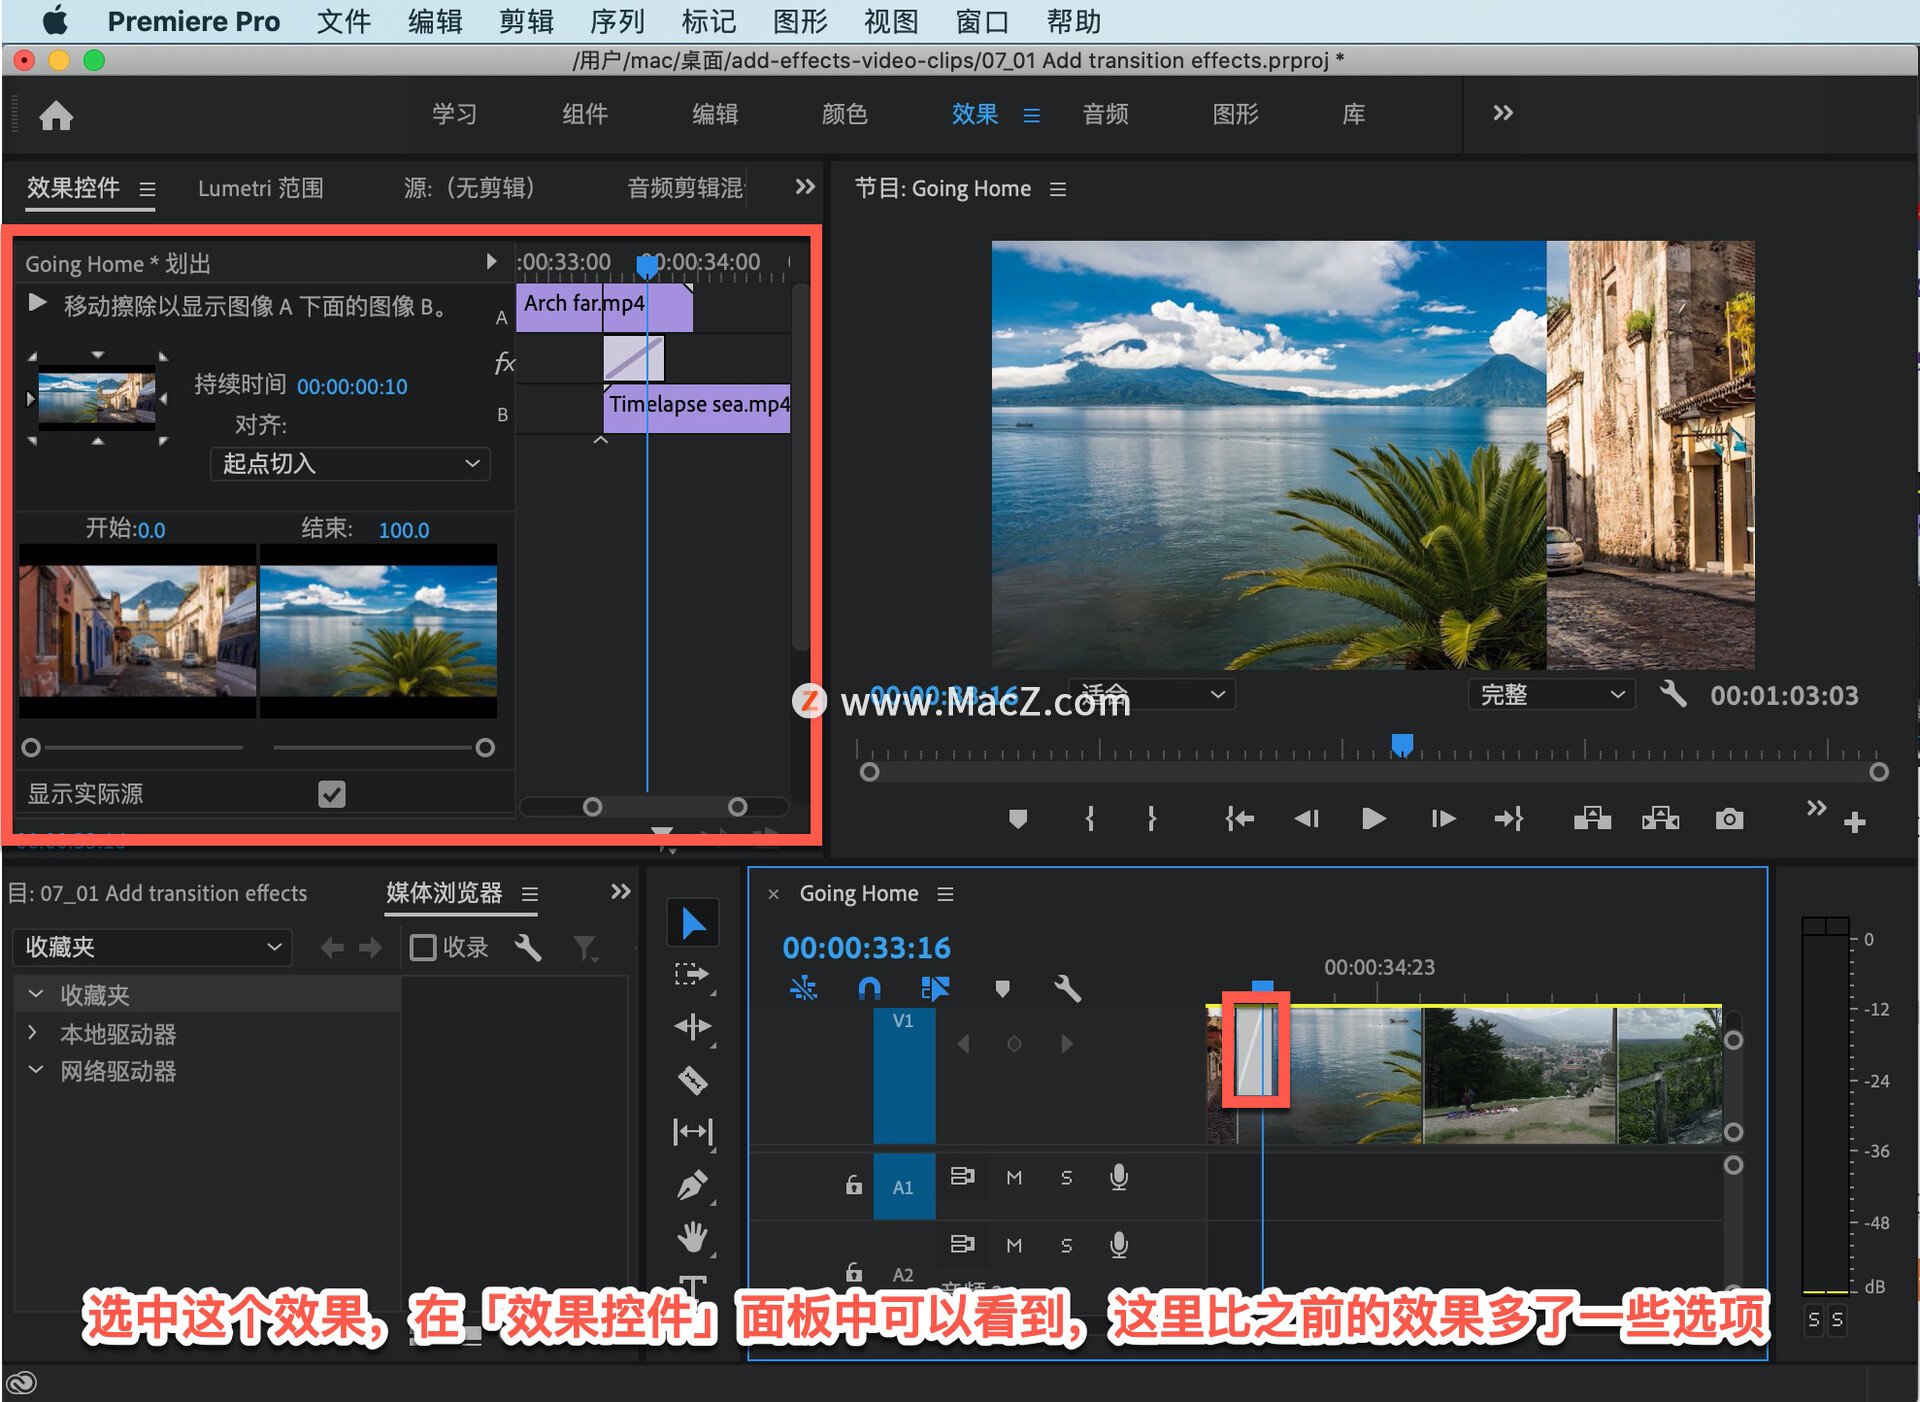Open the Apple menu

pos(56,21)
